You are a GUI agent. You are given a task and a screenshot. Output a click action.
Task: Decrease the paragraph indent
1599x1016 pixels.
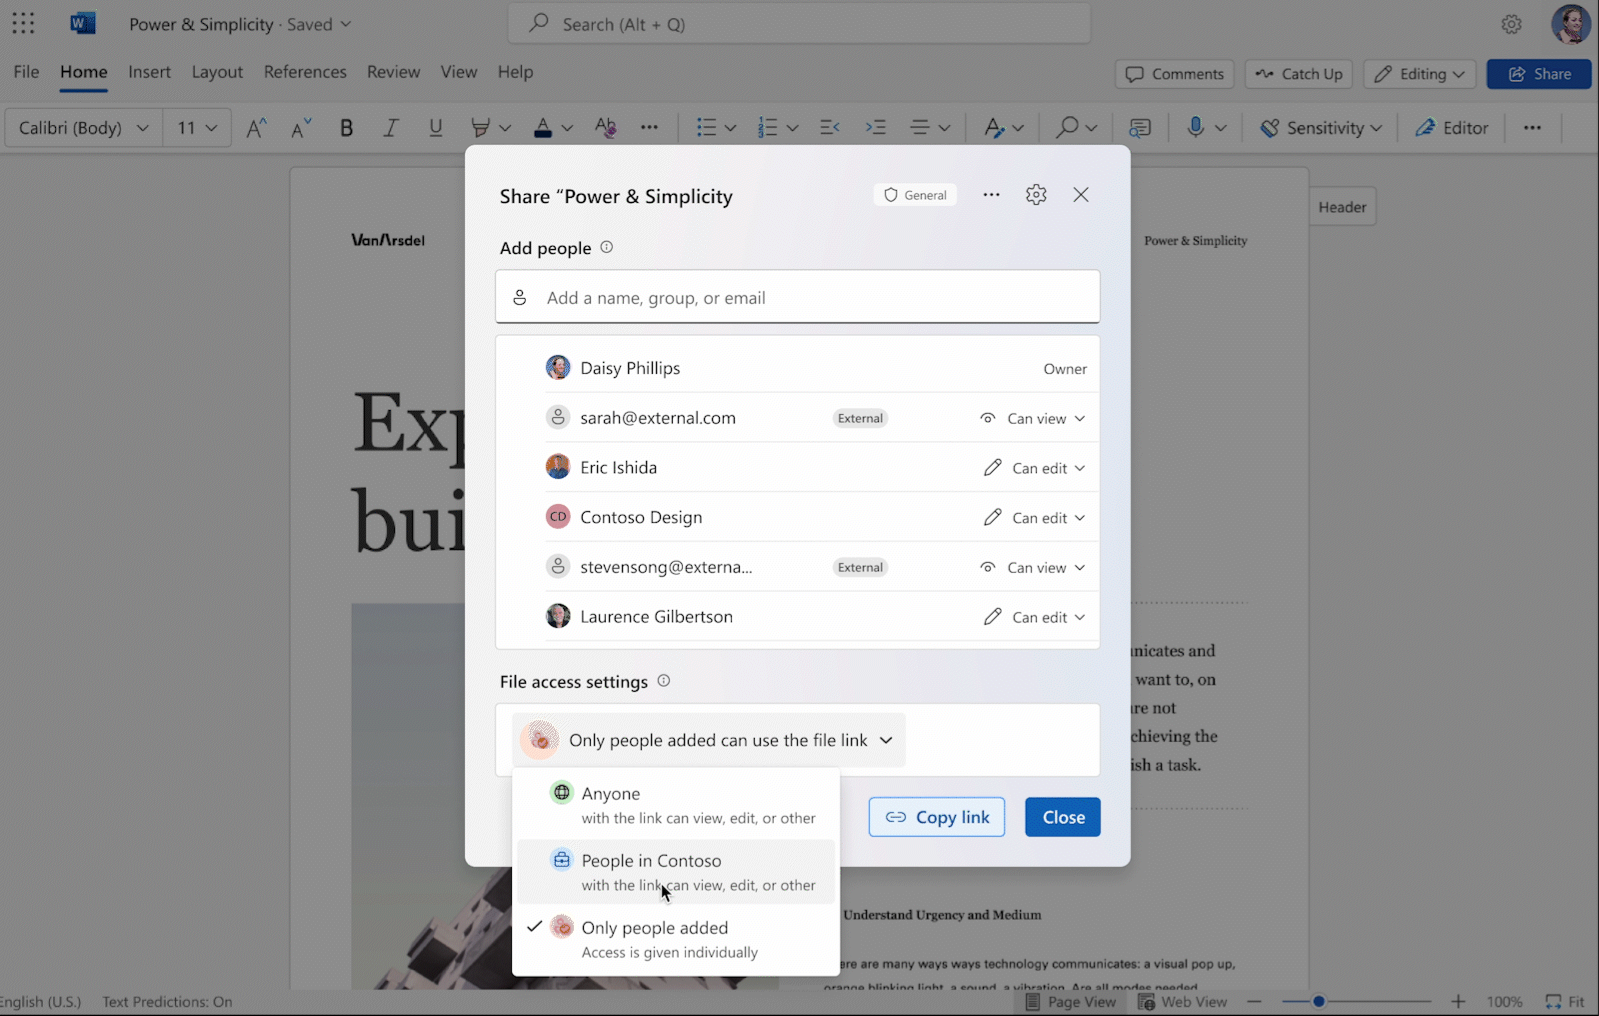(x=830, y=128)
